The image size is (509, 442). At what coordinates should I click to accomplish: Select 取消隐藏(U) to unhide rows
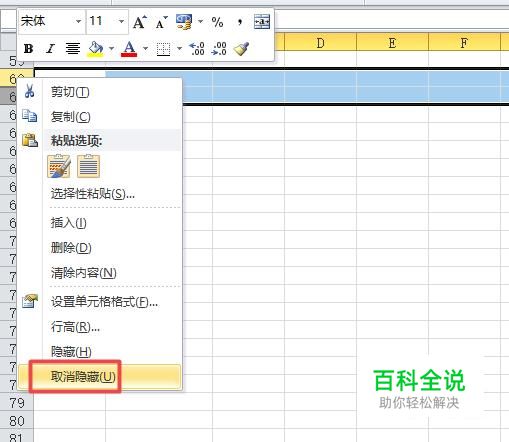(100, 377)
